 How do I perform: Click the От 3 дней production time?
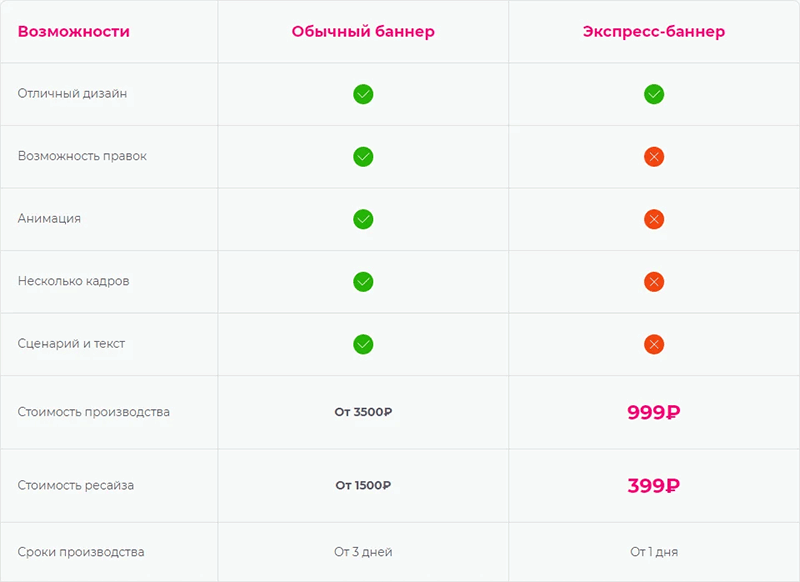(363, 552)
